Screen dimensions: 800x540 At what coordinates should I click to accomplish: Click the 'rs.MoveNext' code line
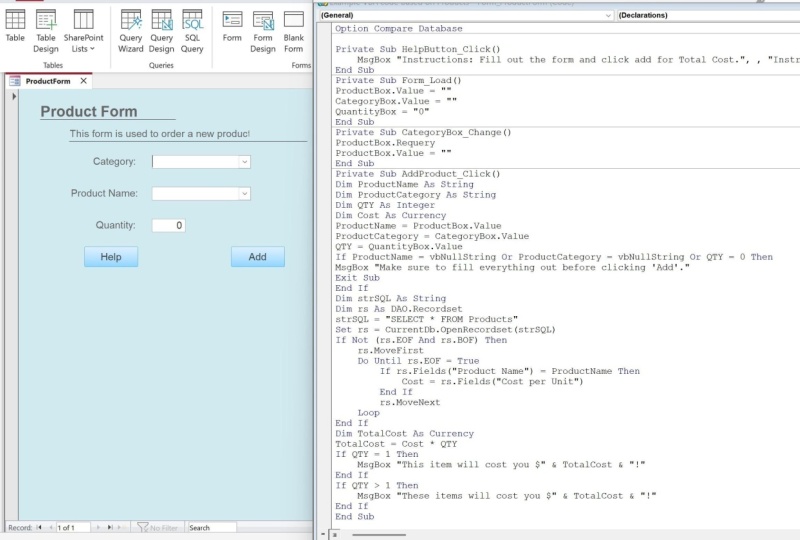click(410, 402)
